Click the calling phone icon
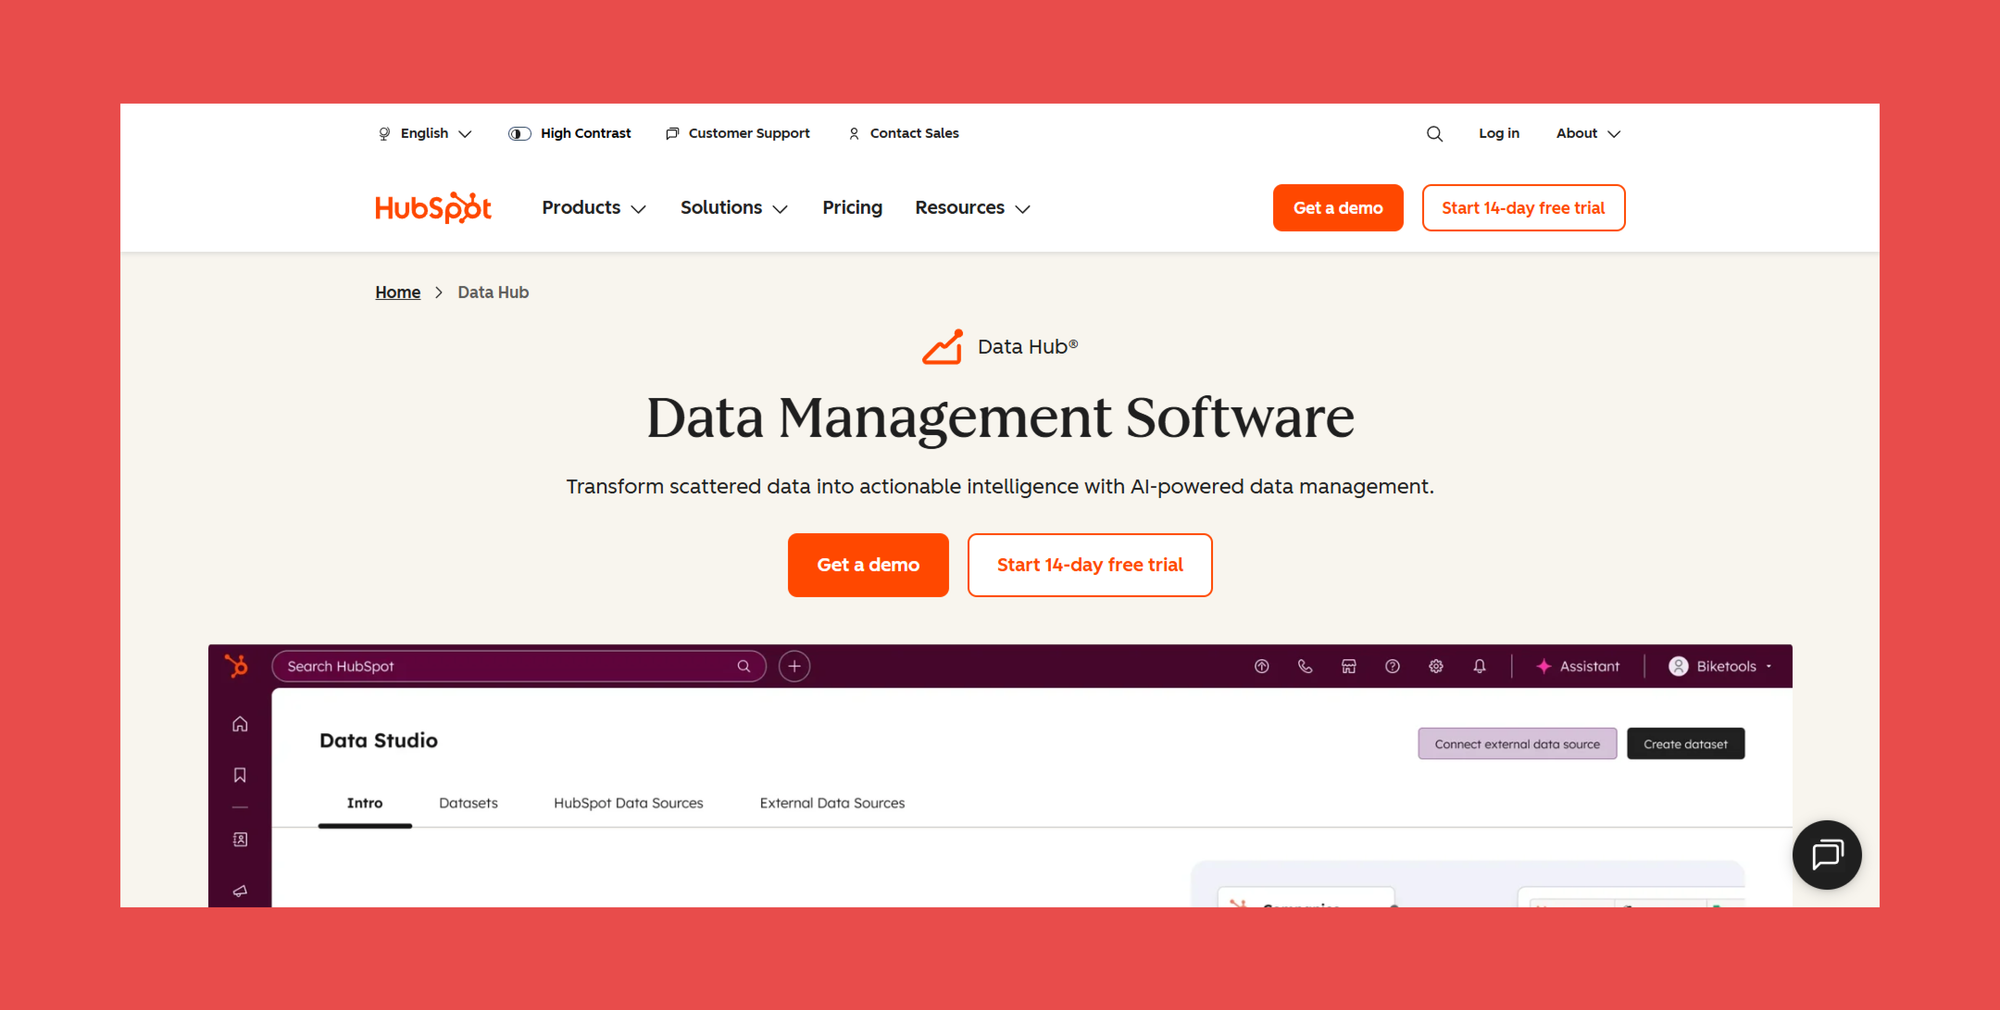The width and height of the screenshot is (2000, 1010). 1305,666
